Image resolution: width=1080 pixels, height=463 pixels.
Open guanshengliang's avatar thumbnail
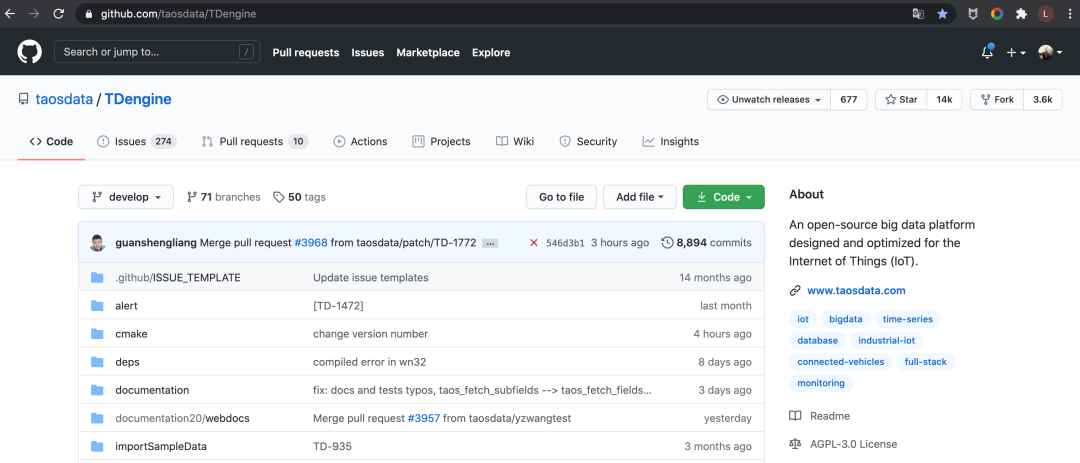coord(98,243)
